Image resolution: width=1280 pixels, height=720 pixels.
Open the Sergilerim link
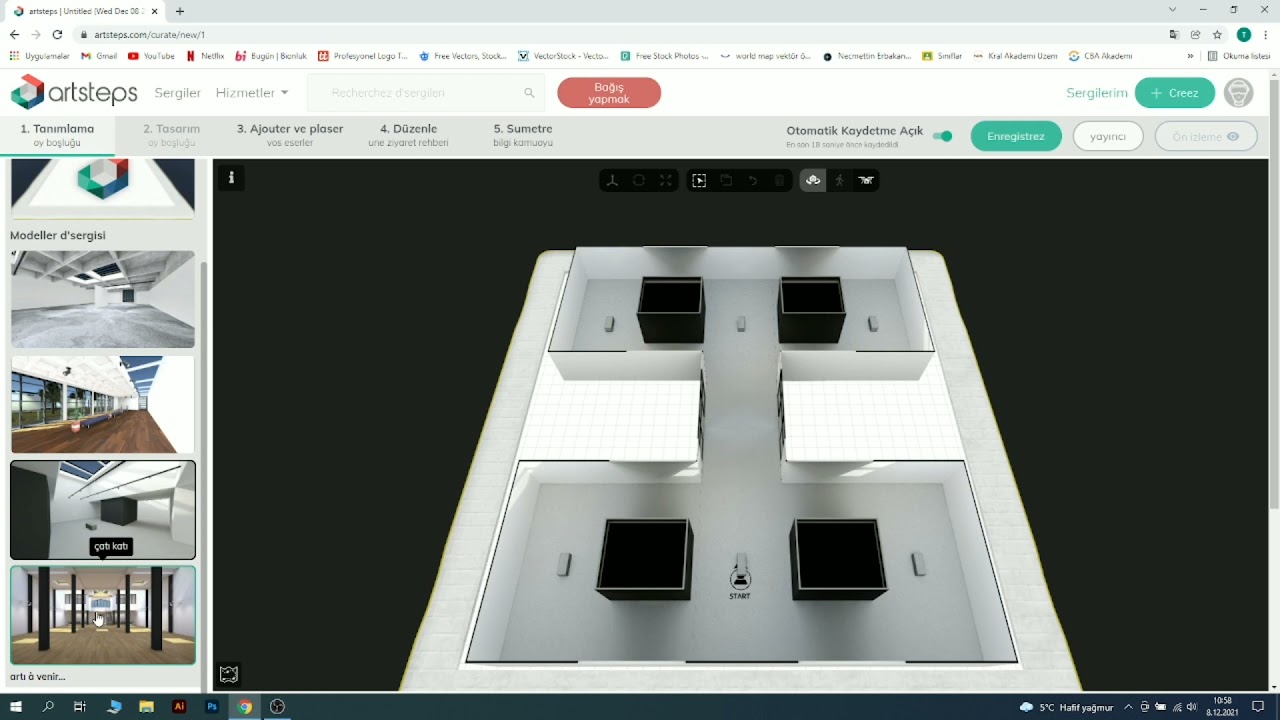tap(1097, 92)
